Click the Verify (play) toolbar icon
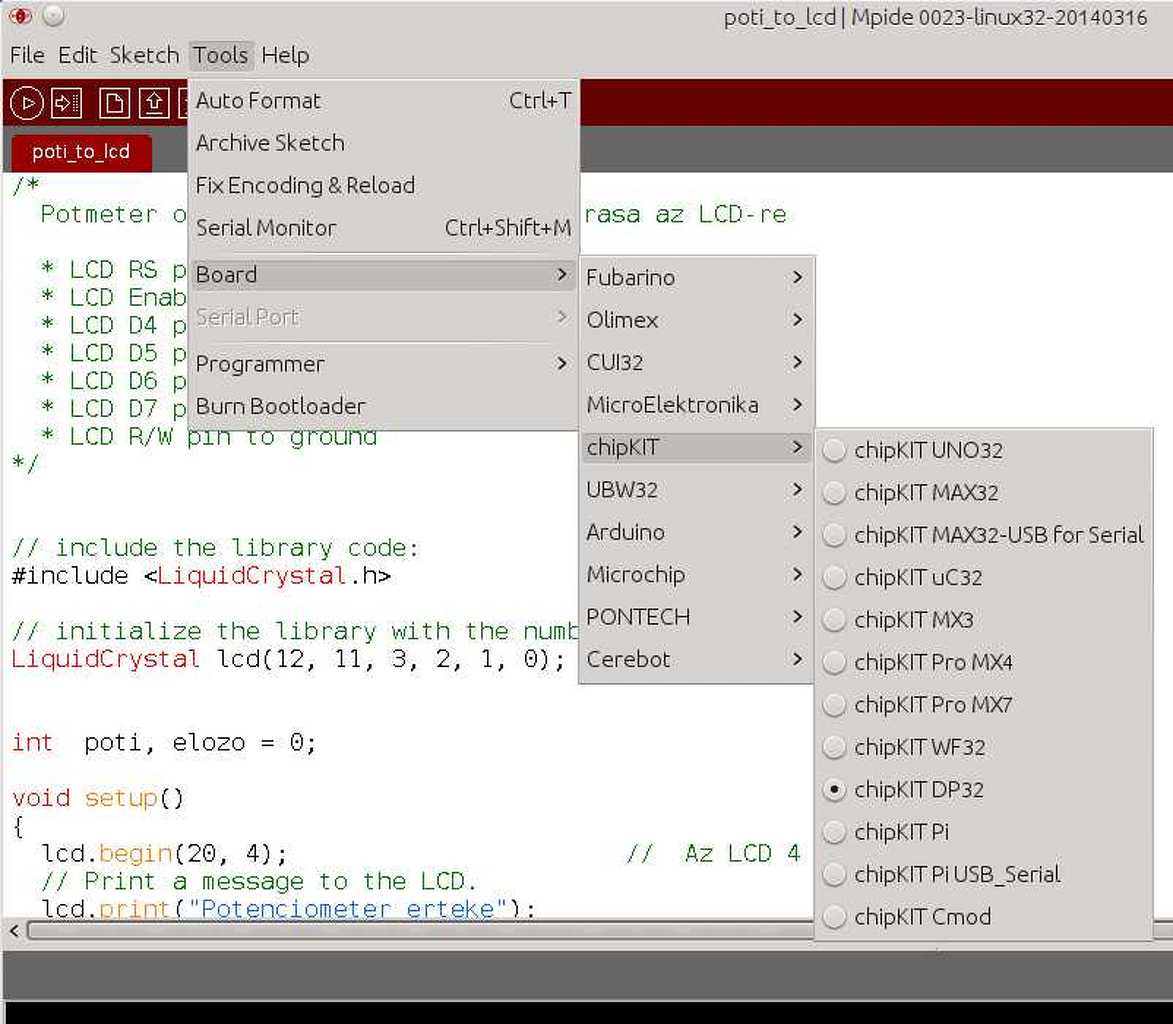 pos(27,103)
